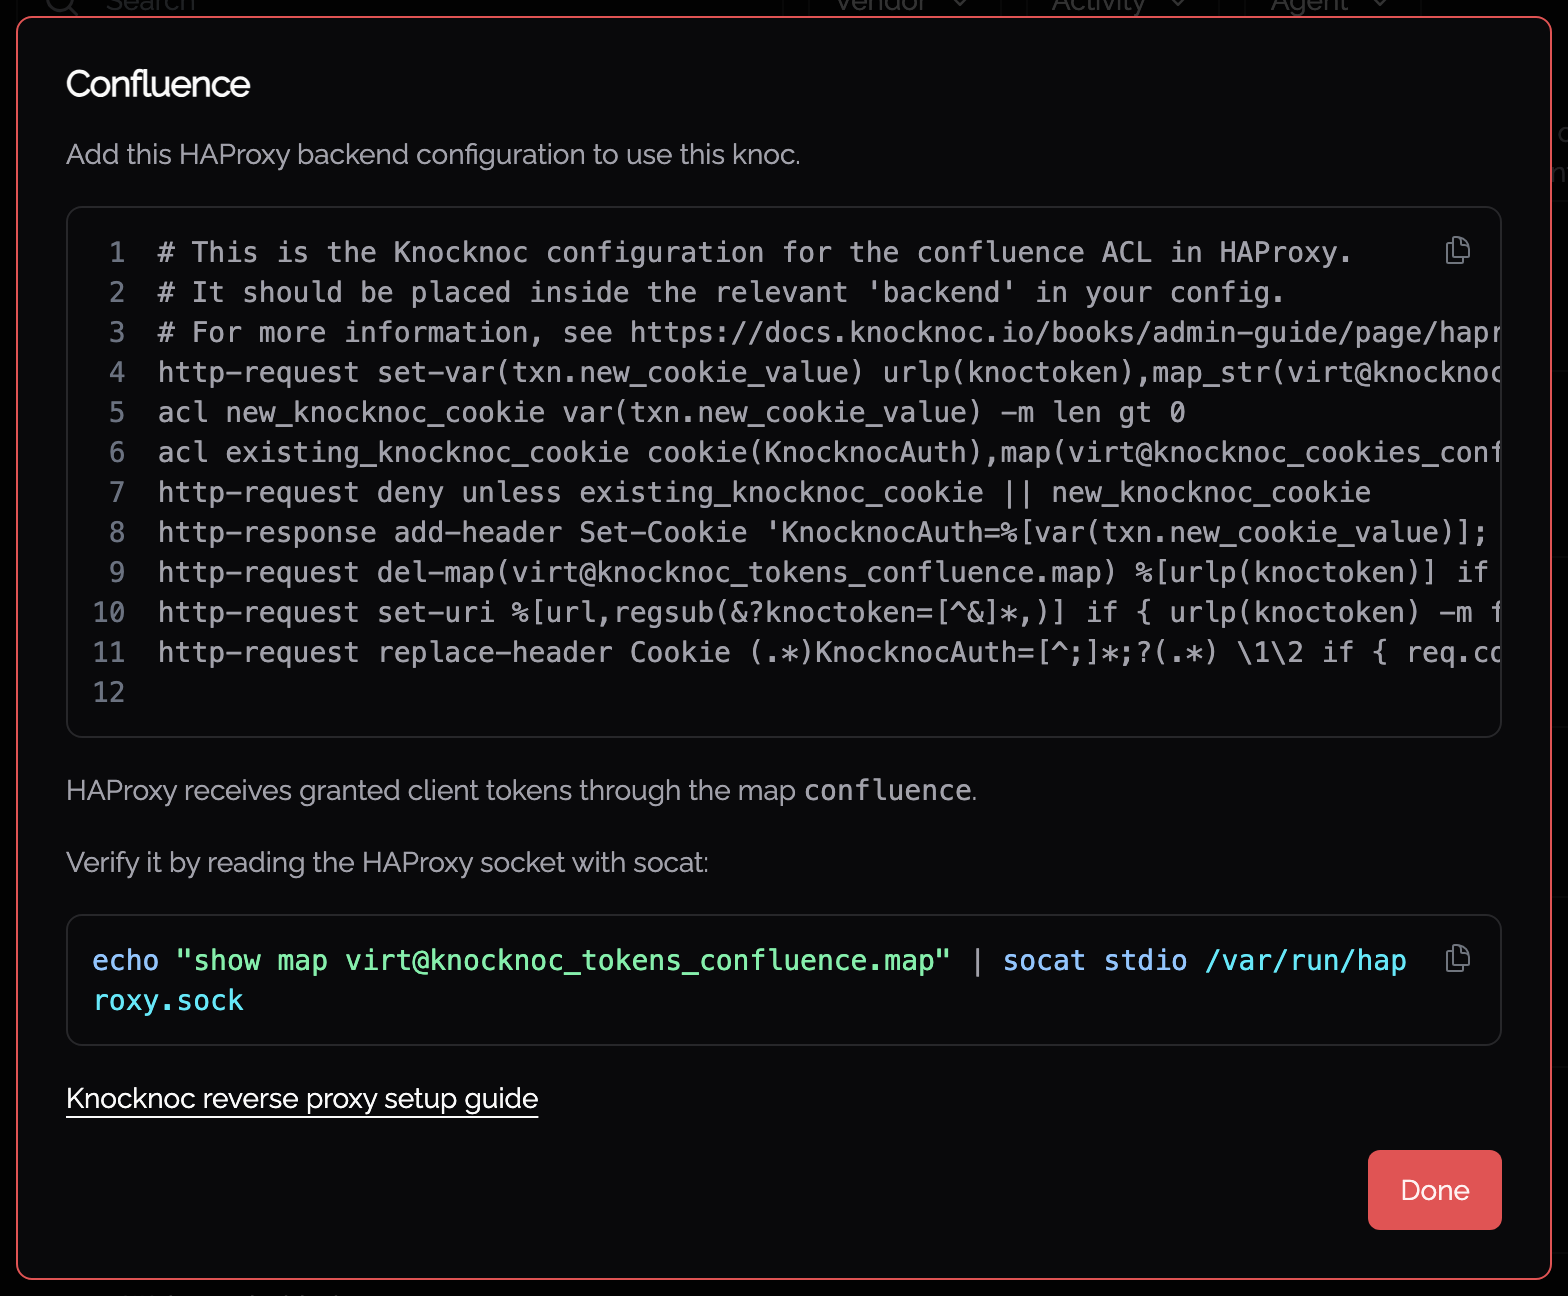Select line 2 'It should be placed' comment
The width and height of the screenshot is (1568, 1296).
coord(721,292)
